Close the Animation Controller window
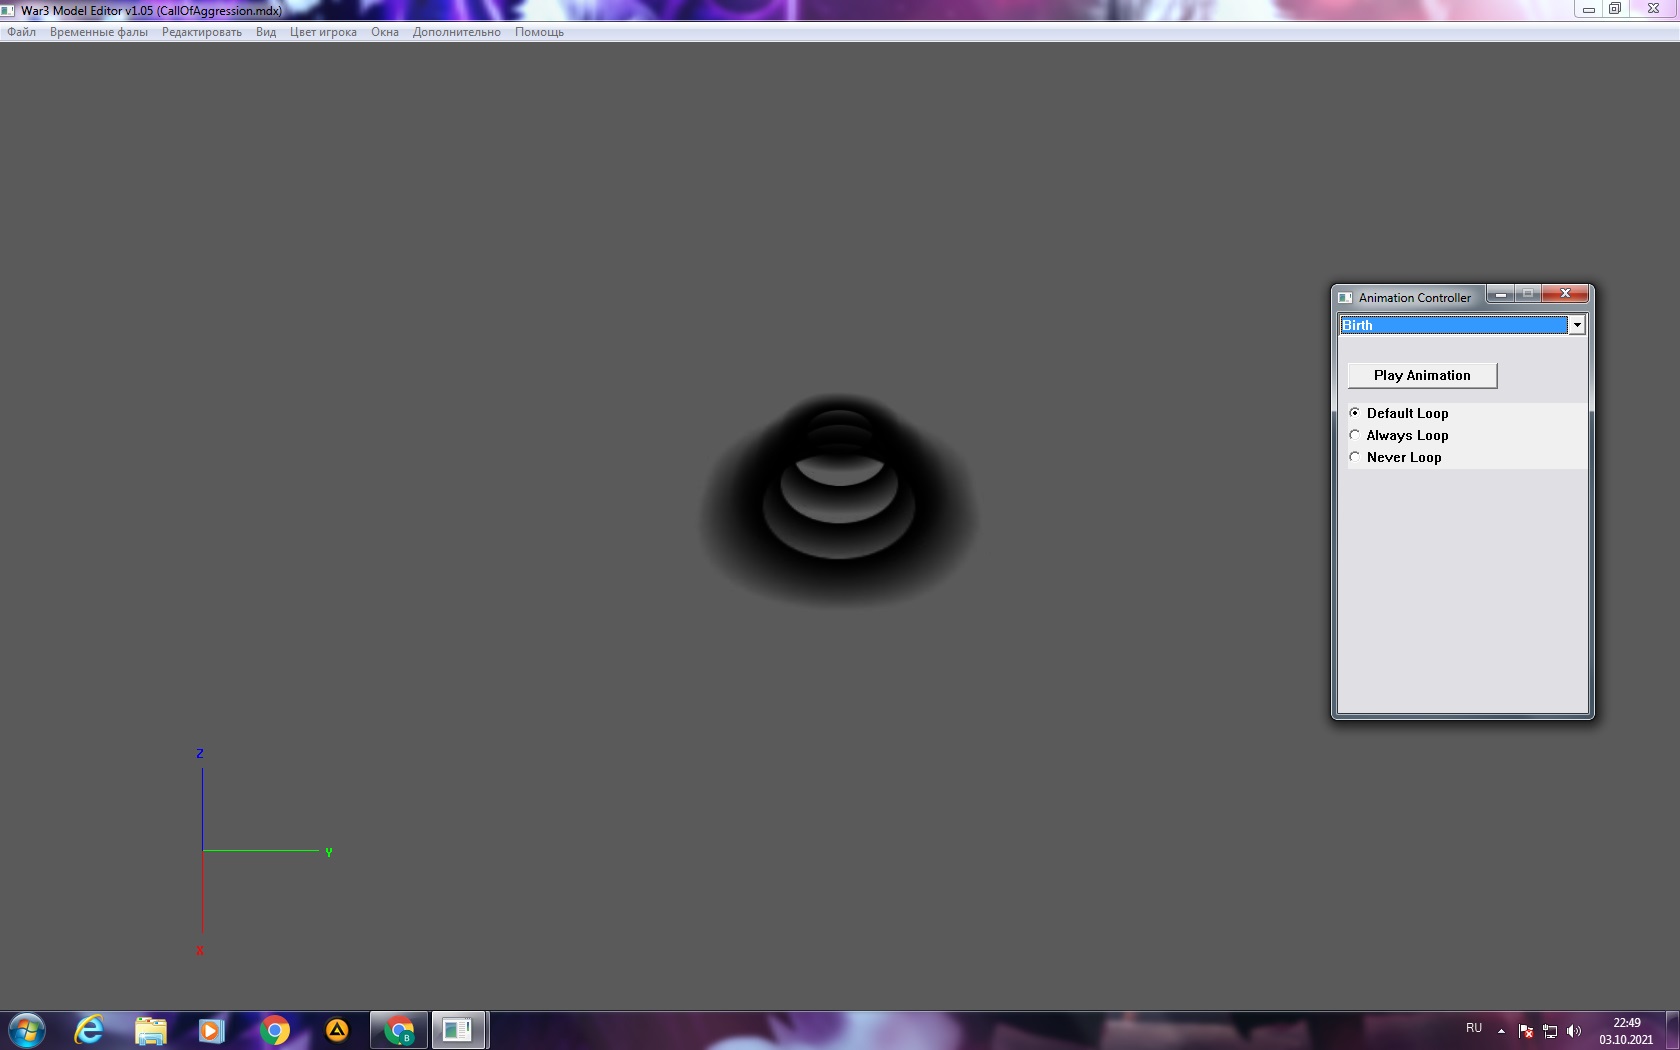 click(x=1565, y=294)
